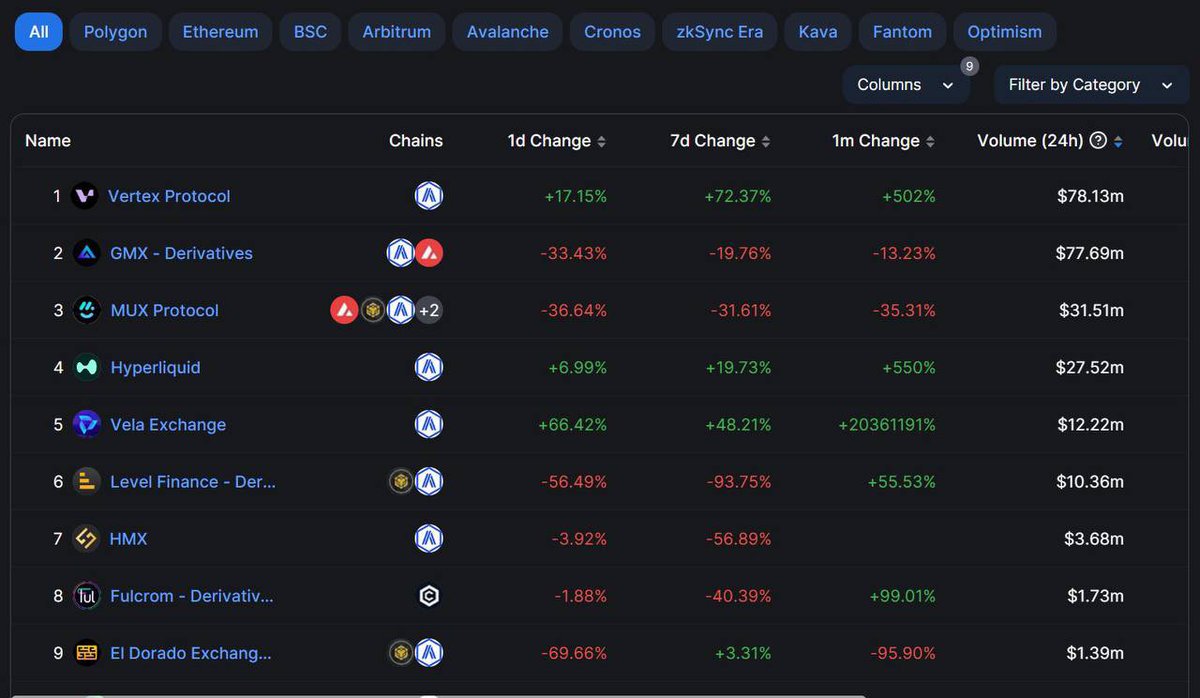Sort the table by 7d Change

click(720, 141)
